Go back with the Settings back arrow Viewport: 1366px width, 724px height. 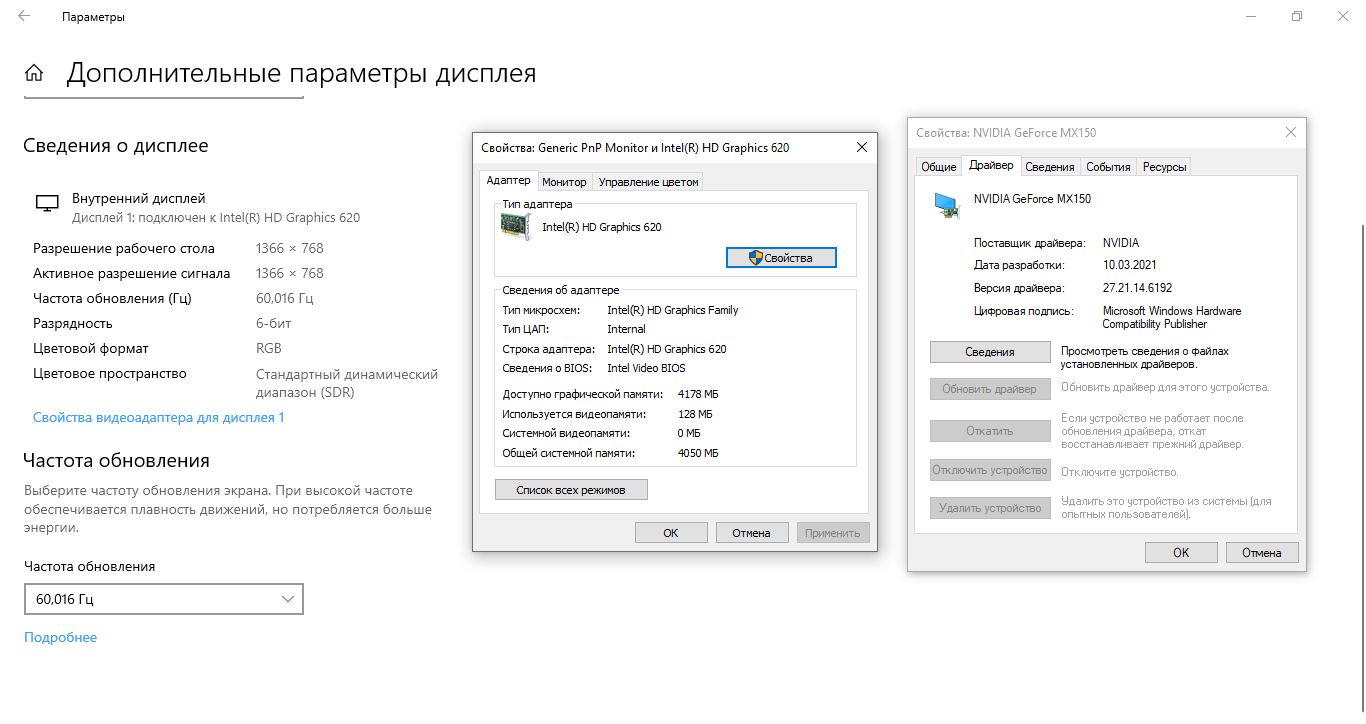[24, 17]
